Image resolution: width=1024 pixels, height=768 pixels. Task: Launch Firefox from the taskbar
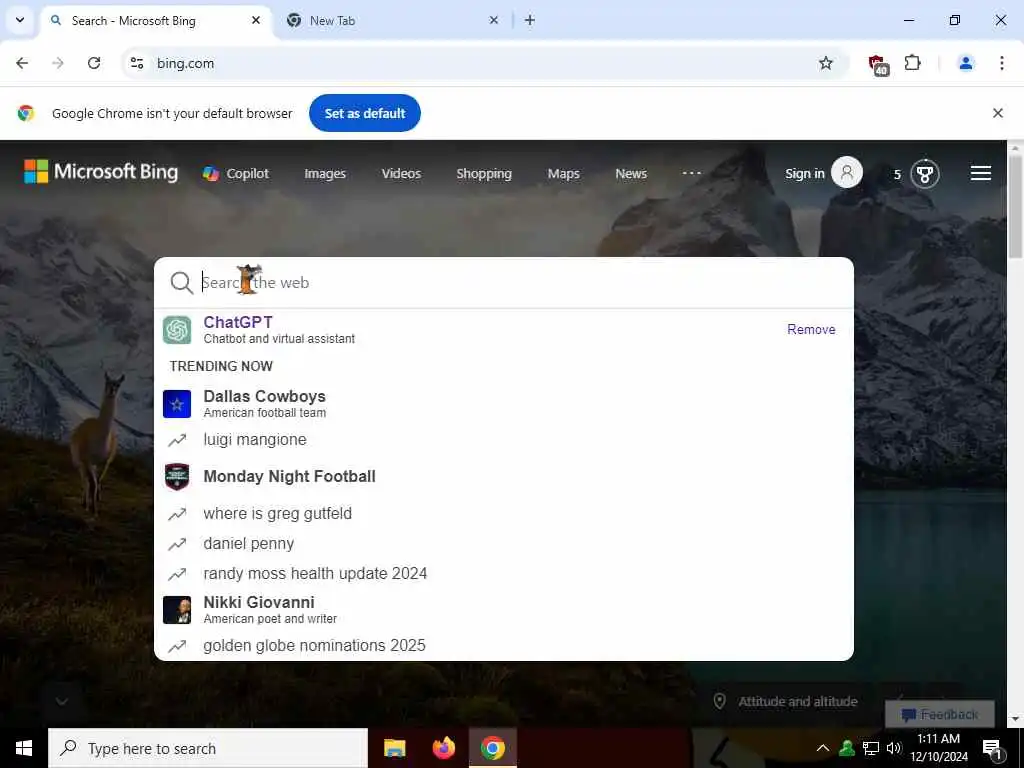click(444, 748)
